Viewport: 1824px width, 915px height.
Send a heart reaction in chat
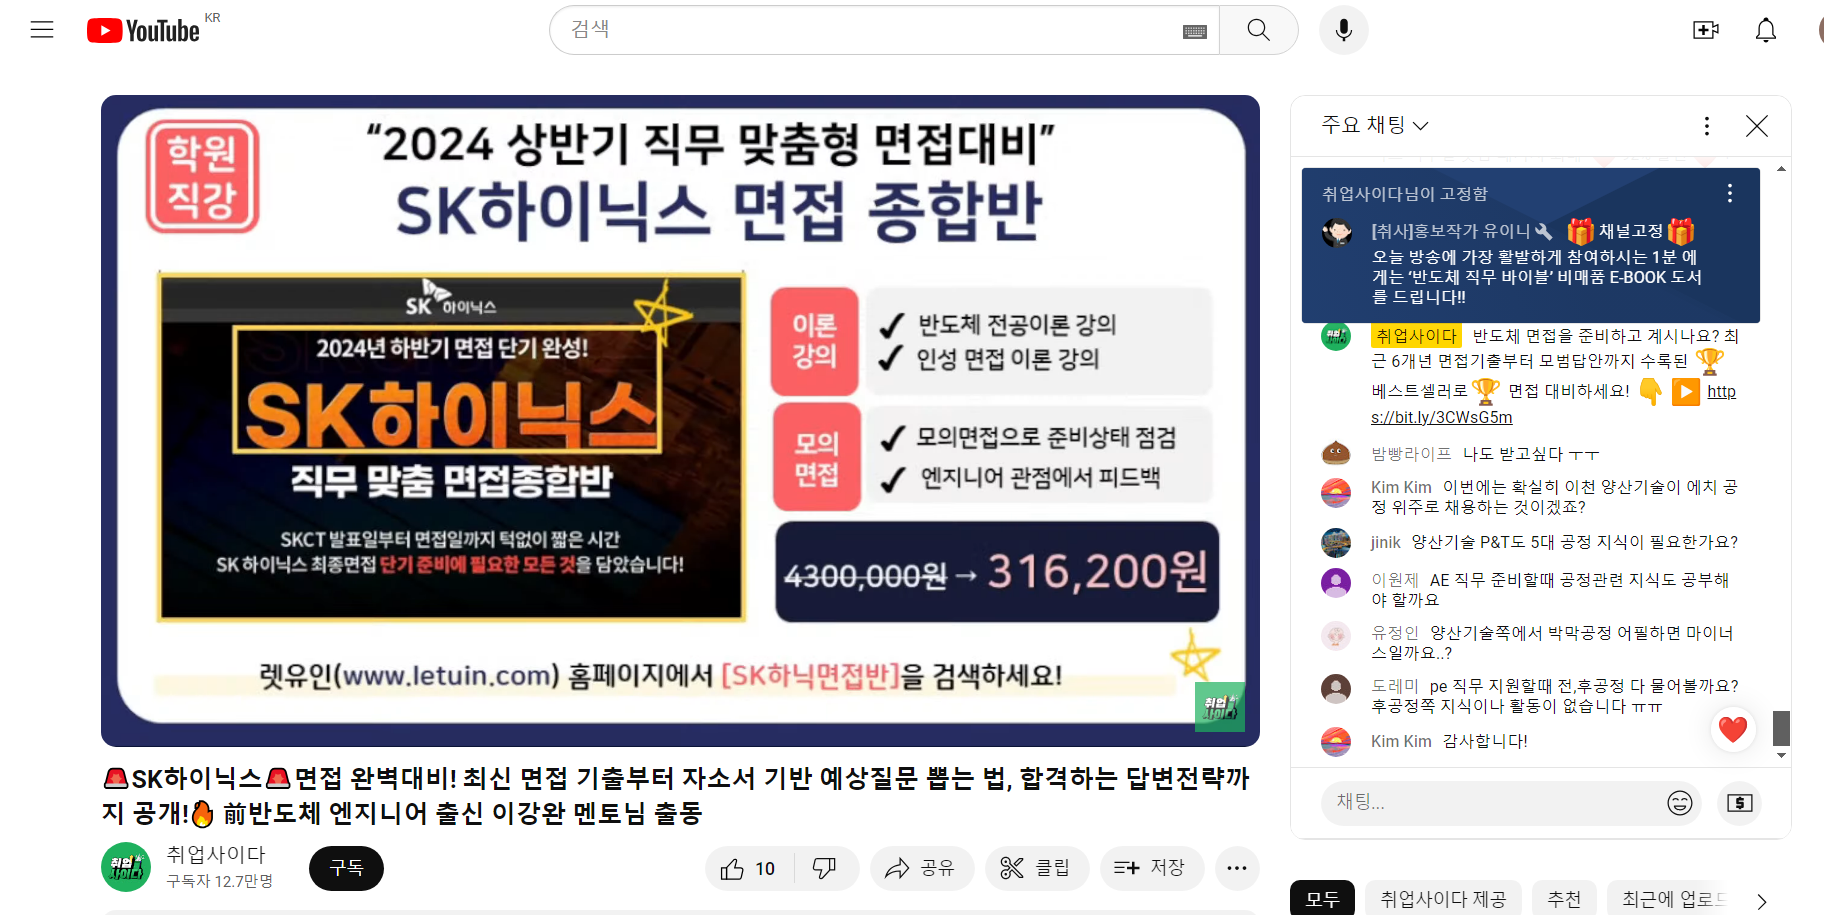coord(1732,729)
